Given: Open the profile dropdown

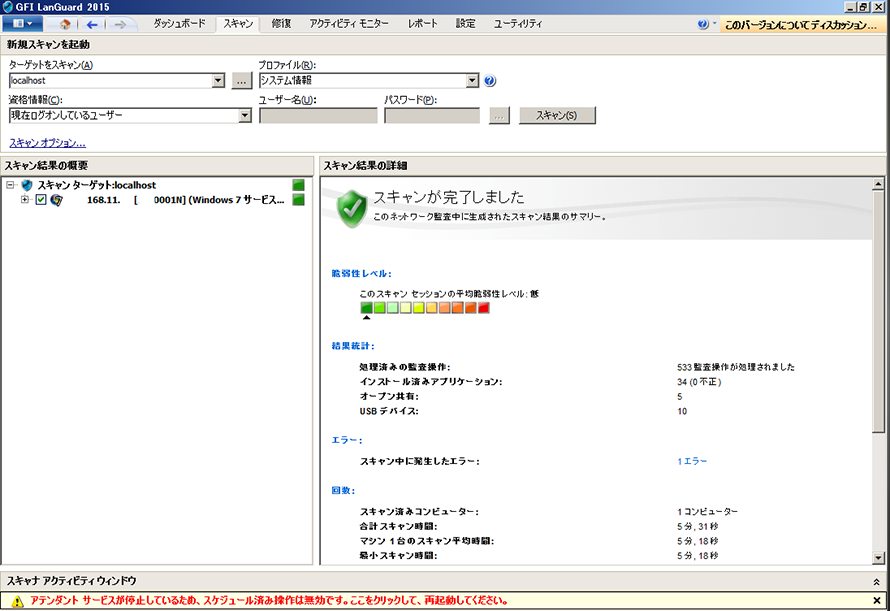Looking at the screenshot, I should [472, 81].
